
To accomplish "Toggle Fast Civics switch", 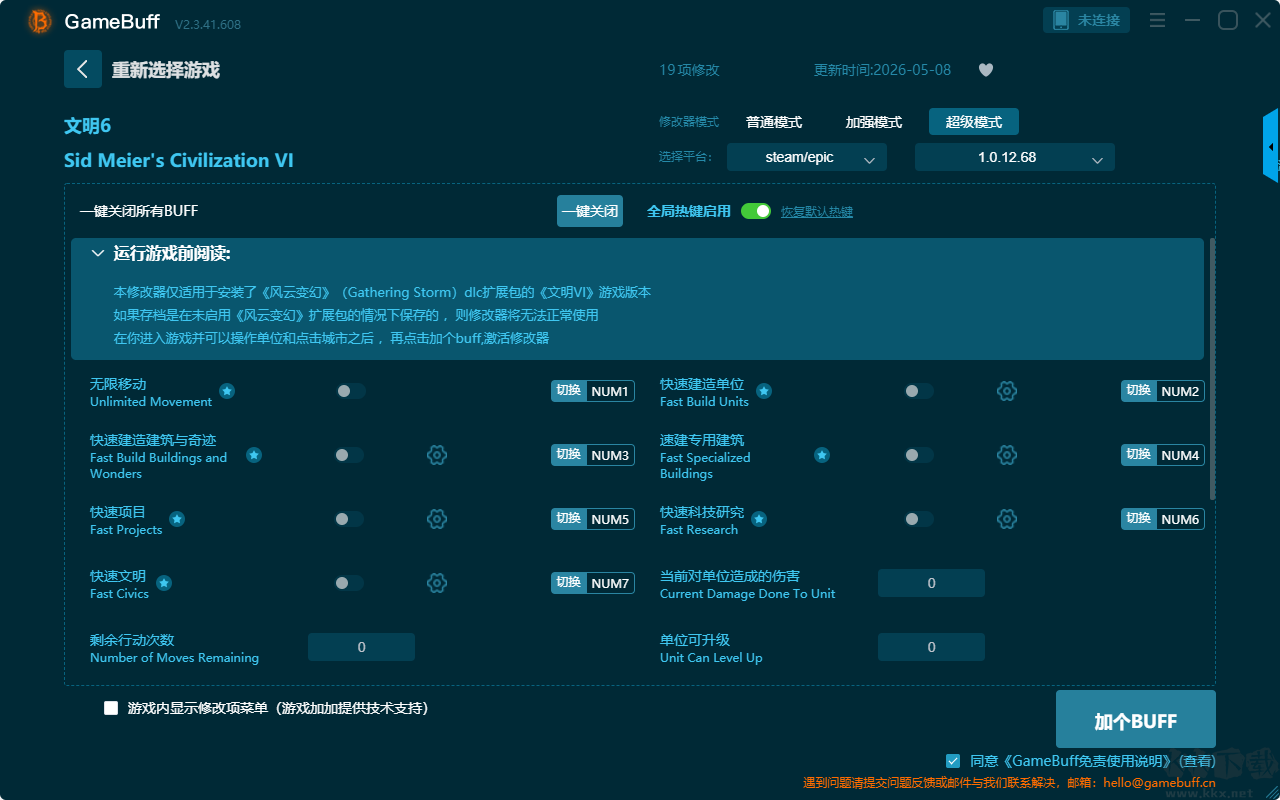I will coord(350,583).
